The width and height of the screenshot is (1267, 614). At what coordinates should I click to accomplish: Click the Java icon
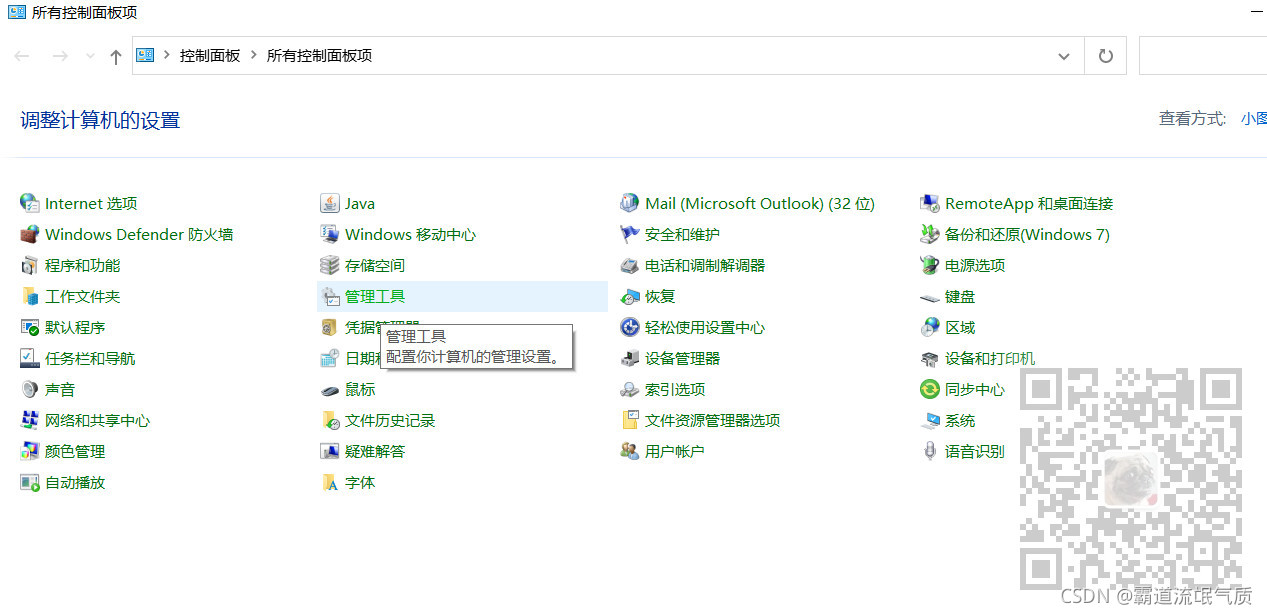[329, 203]
